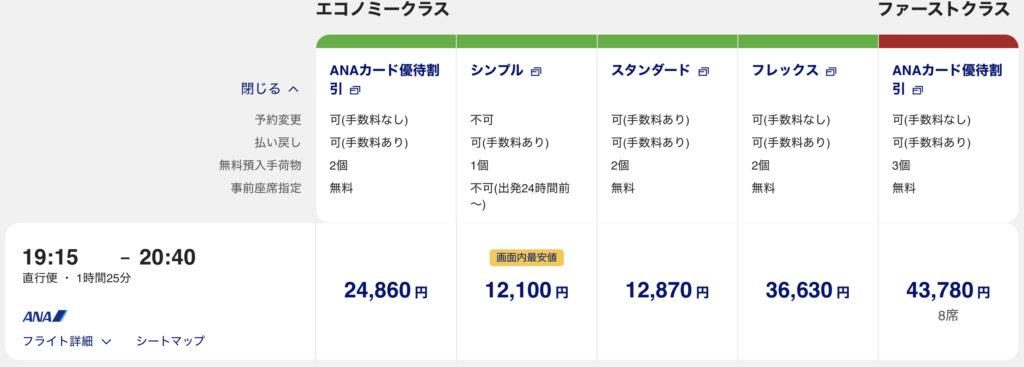This screenshot has height=367, width=1024.
Task: Open popup icon beside シンプル fare
Action: coord(536,72)
